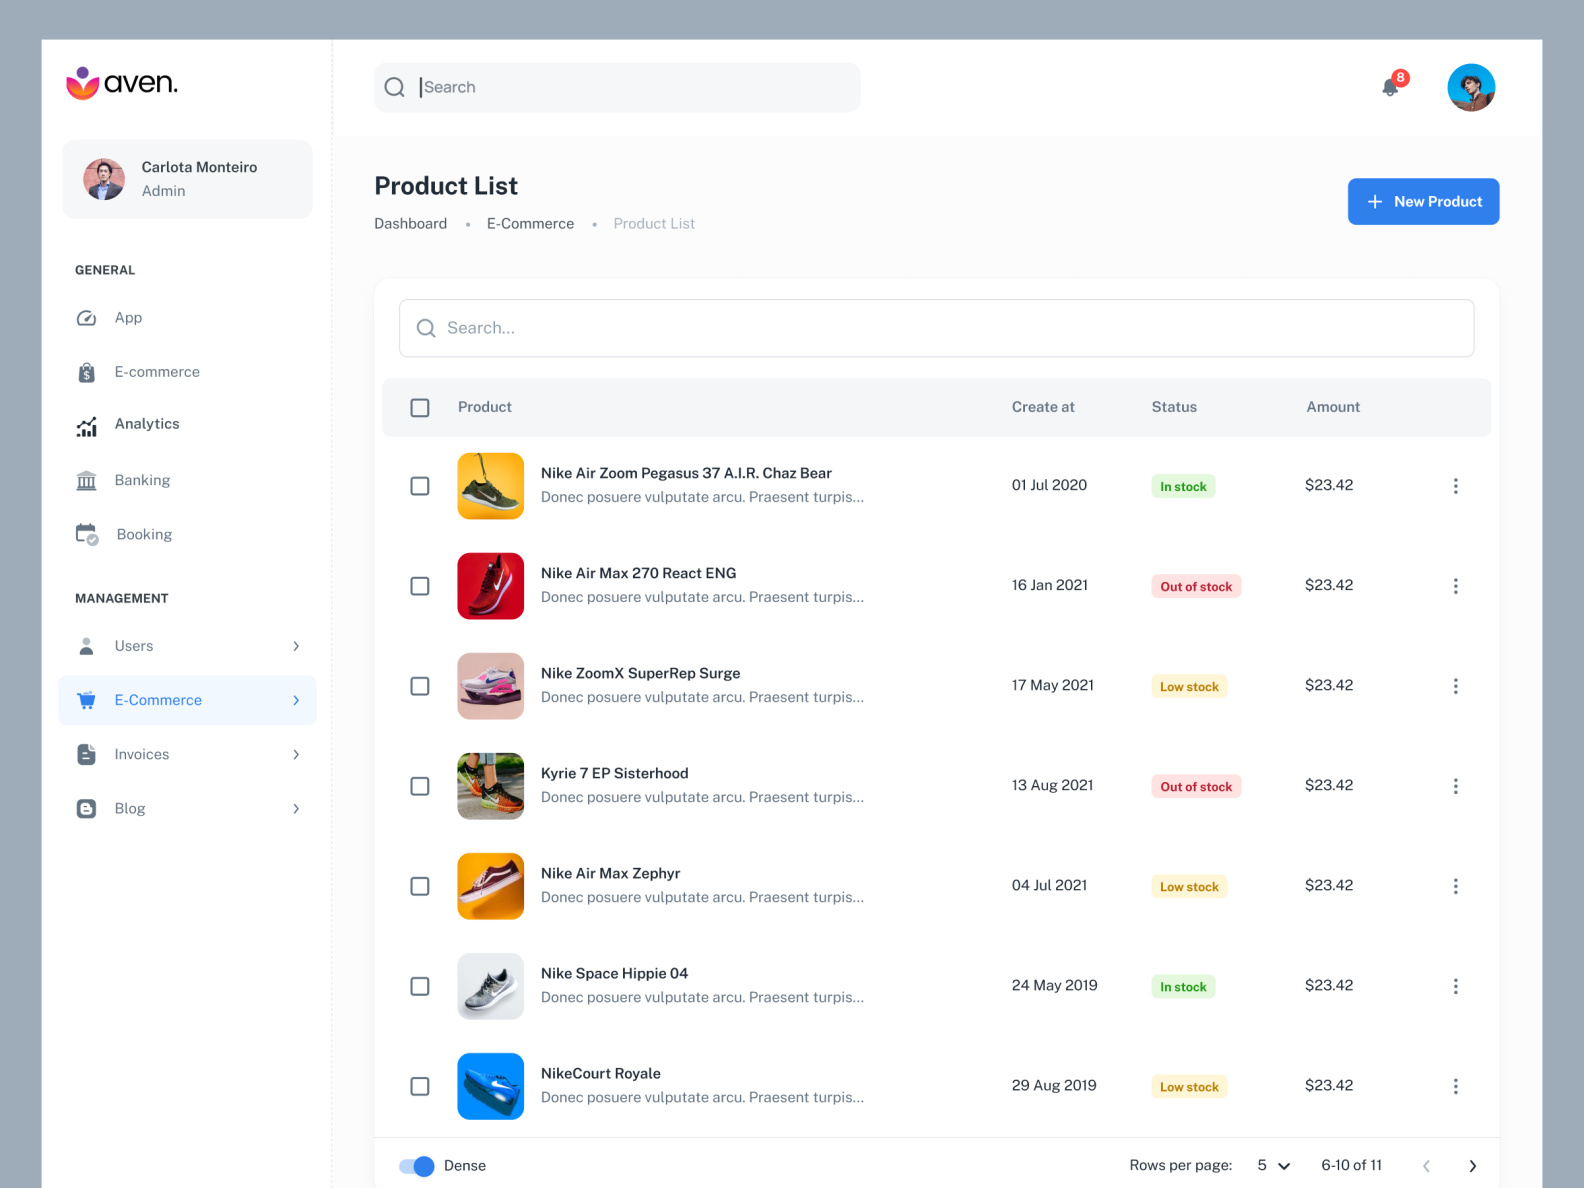
Task: Click Booking calendar icon
Action: tap(87, 534)
